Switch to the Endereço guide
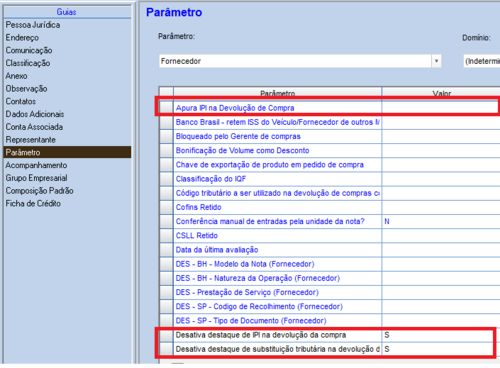This screenshot has height=368, width=500. coord(22,38)
